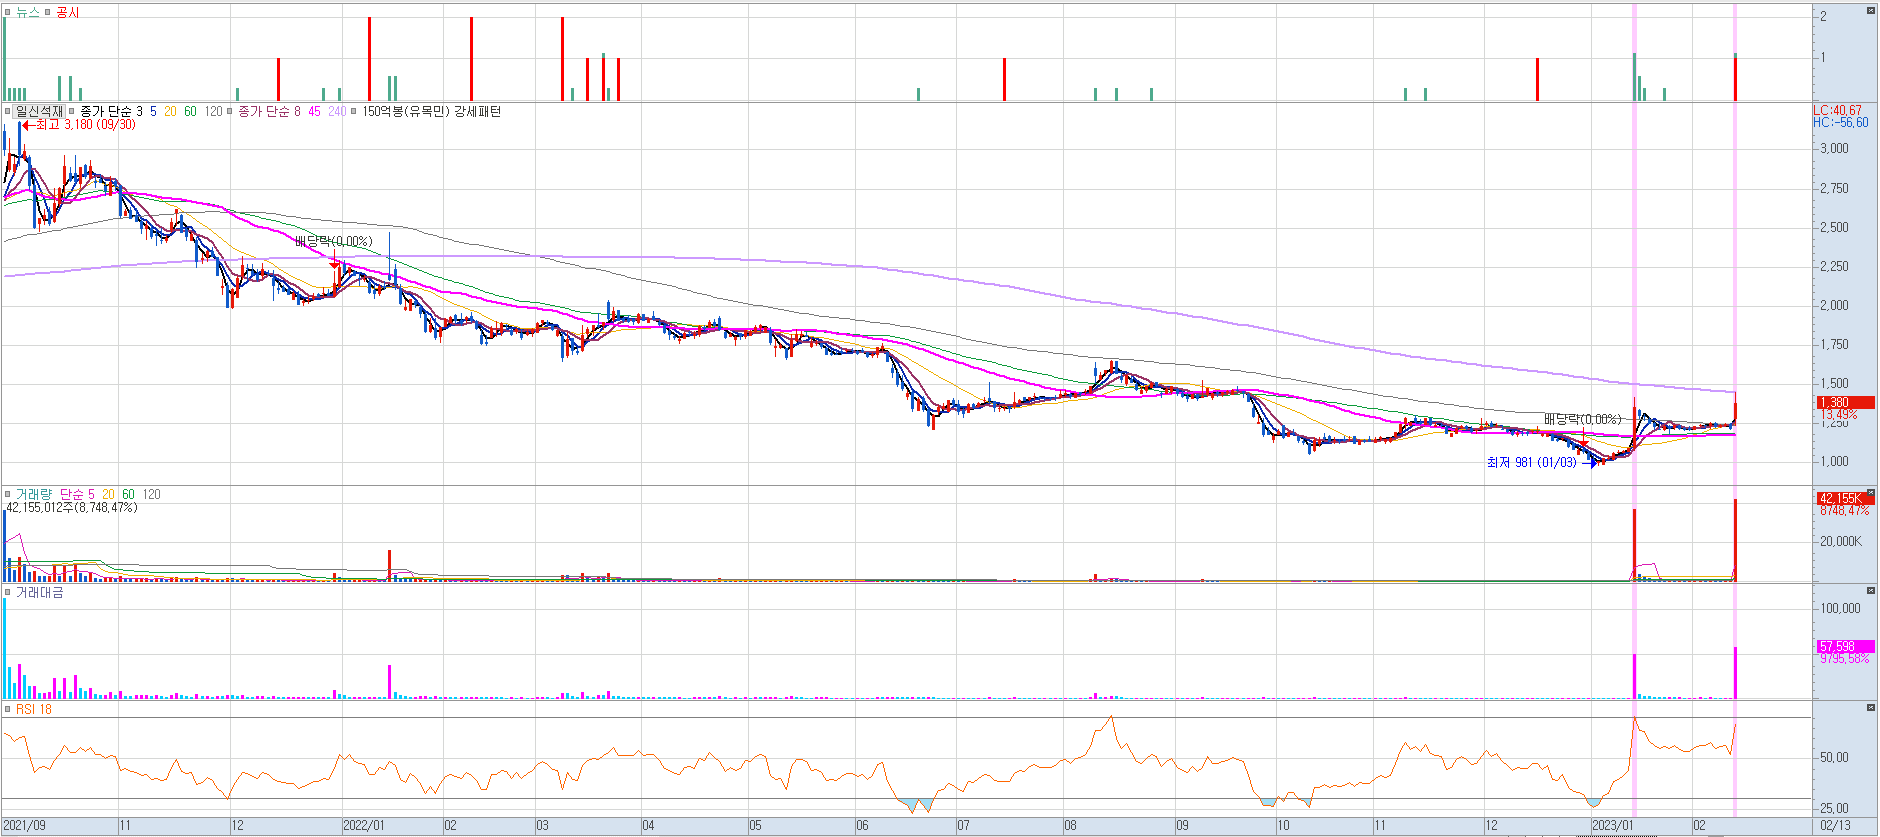Select the 거래대금 indicator label
Screen dimensions: 1880x837
coord(39,592)
